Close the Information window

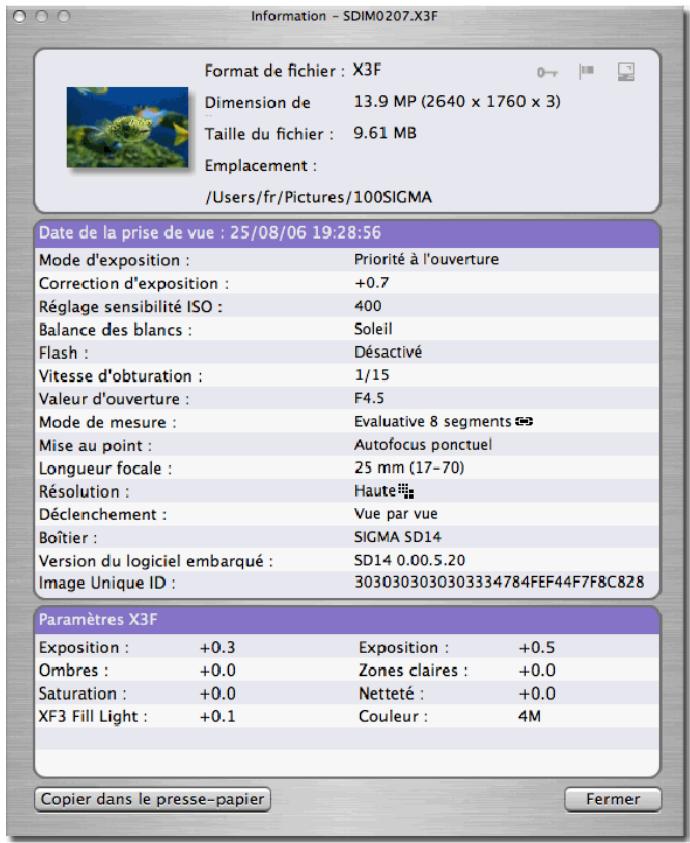point(19,17)
